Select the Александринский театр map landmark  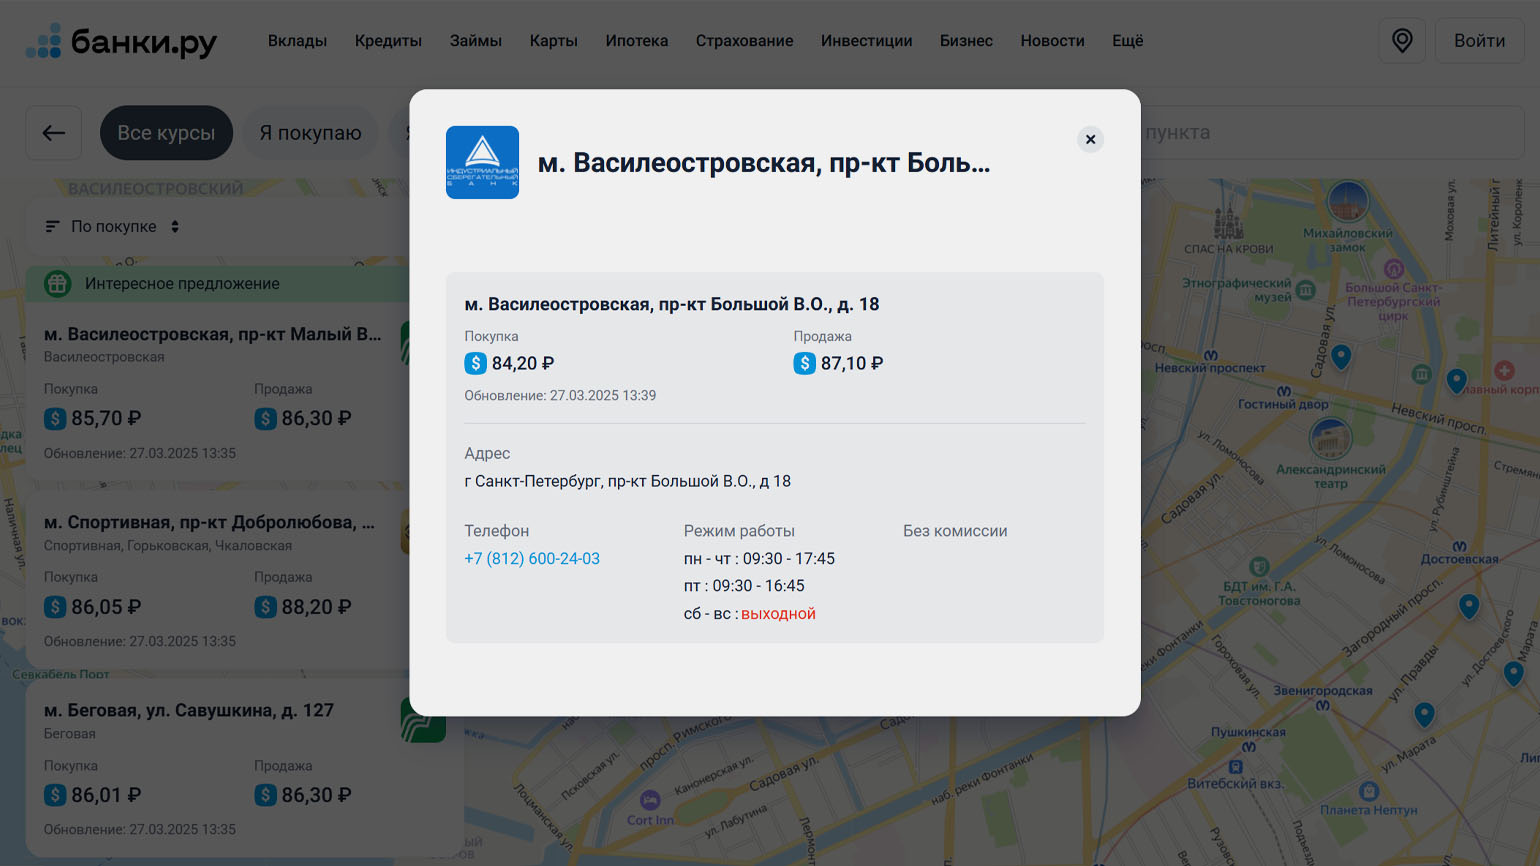click(x=1330, y=440)
